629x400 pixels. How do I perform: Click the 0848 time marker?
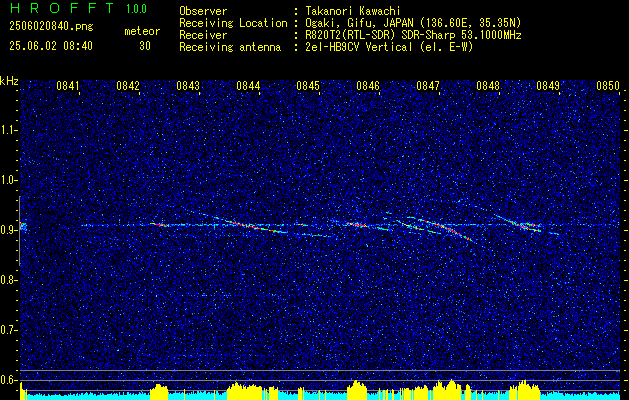(x=488, y=86)
